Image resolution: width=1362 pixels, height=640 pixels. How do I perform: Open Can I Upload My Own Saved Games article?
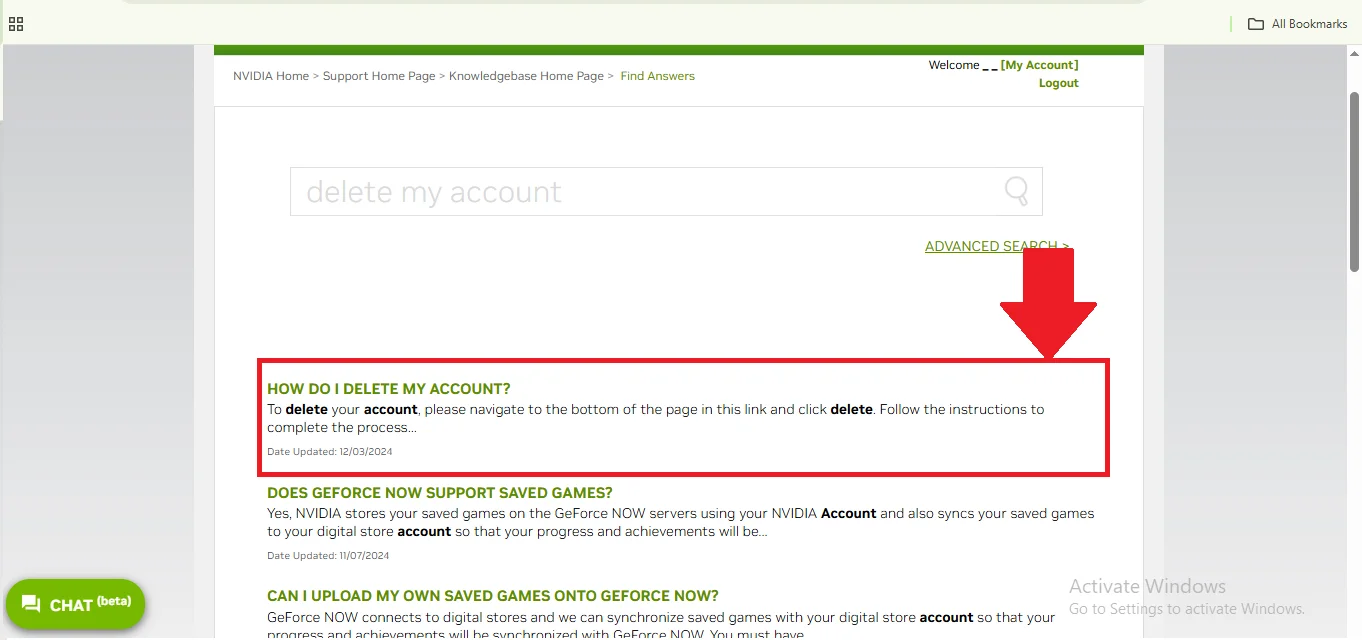click(x=493, y=596)
